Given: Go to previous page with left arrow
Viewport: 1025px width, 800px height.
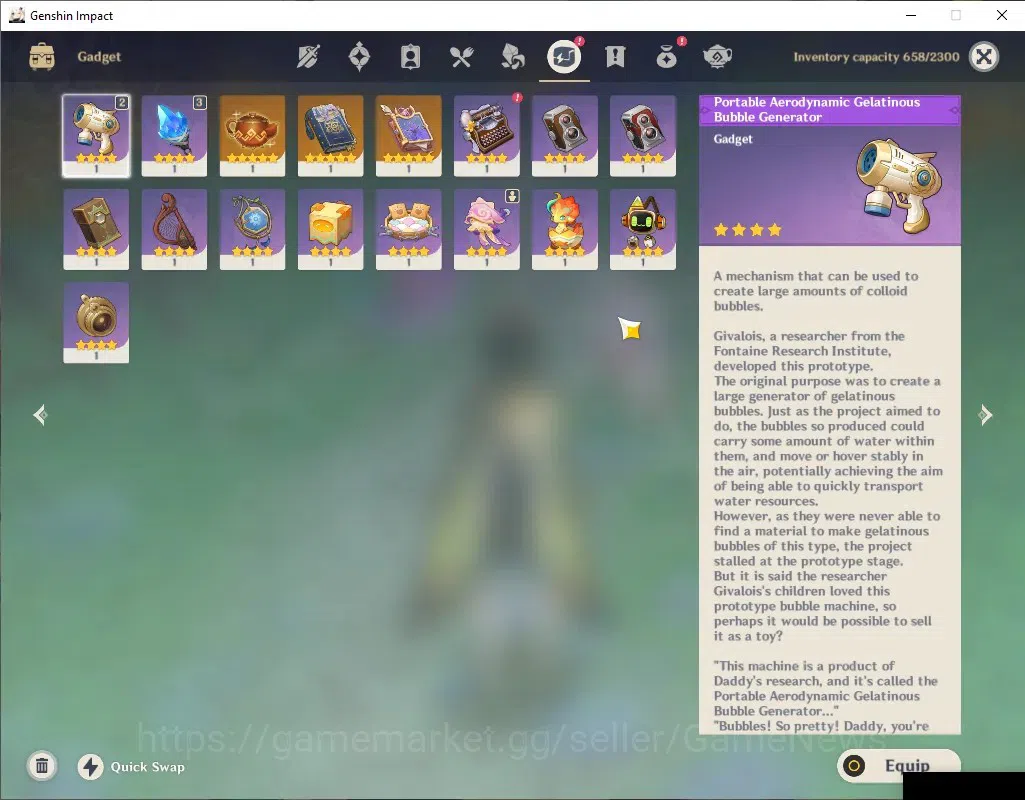Looking at the screenshot, I should point(41,415).
